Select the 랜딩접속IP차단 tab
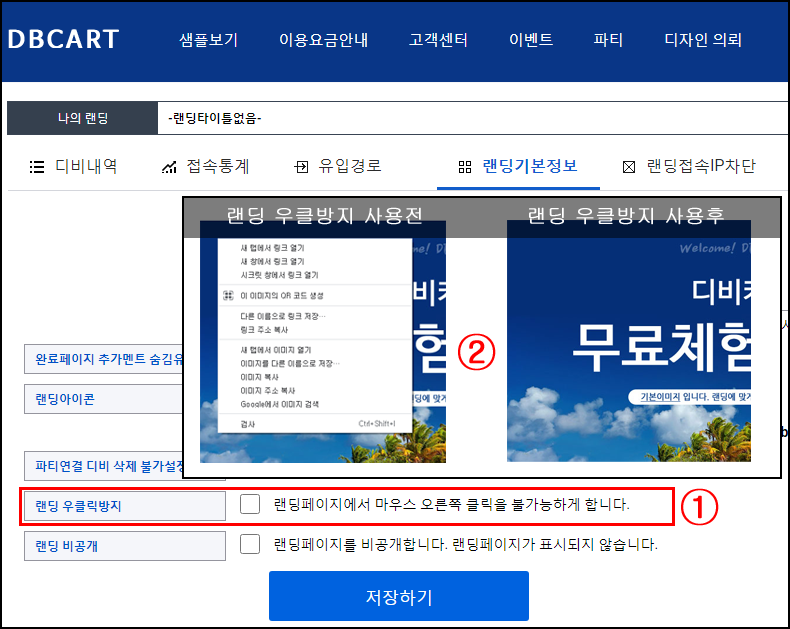The height and width of the screenshot is (629, 790). pyautogui.click(x=700, y=167)
